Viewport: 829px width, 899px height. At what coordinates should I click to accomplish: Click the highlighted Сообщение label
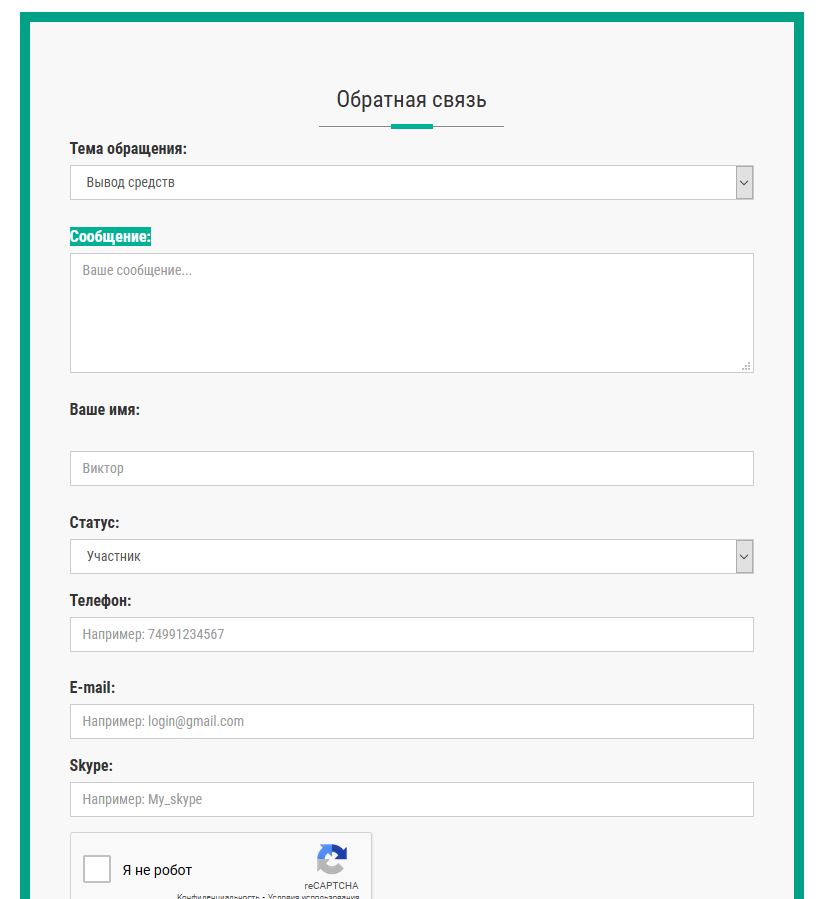(x=110, y=237)
